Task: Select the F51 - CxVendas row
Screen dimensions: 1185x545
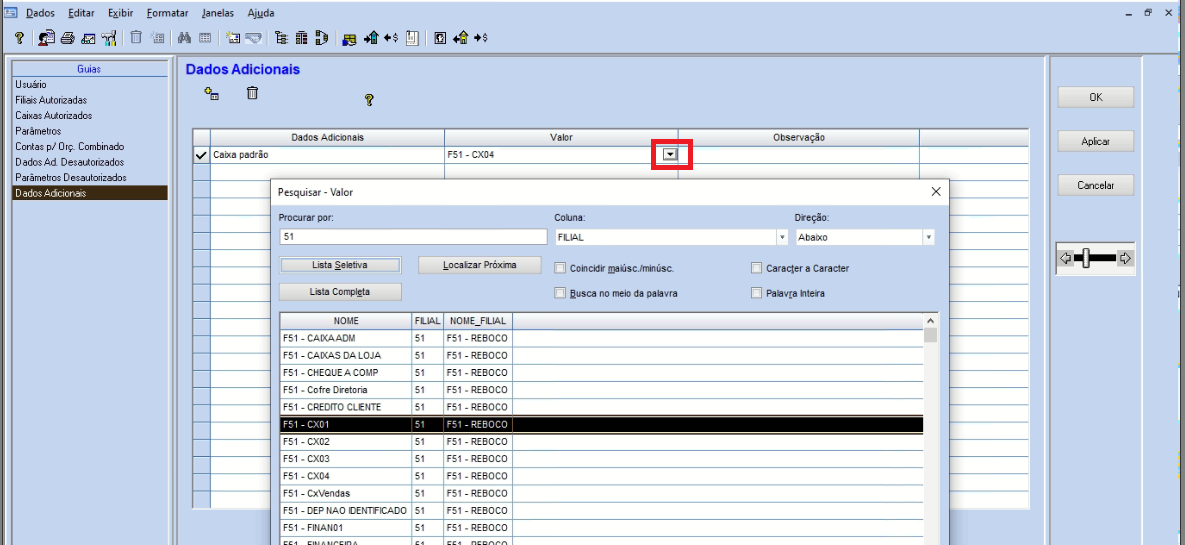Action: point(601,494)
